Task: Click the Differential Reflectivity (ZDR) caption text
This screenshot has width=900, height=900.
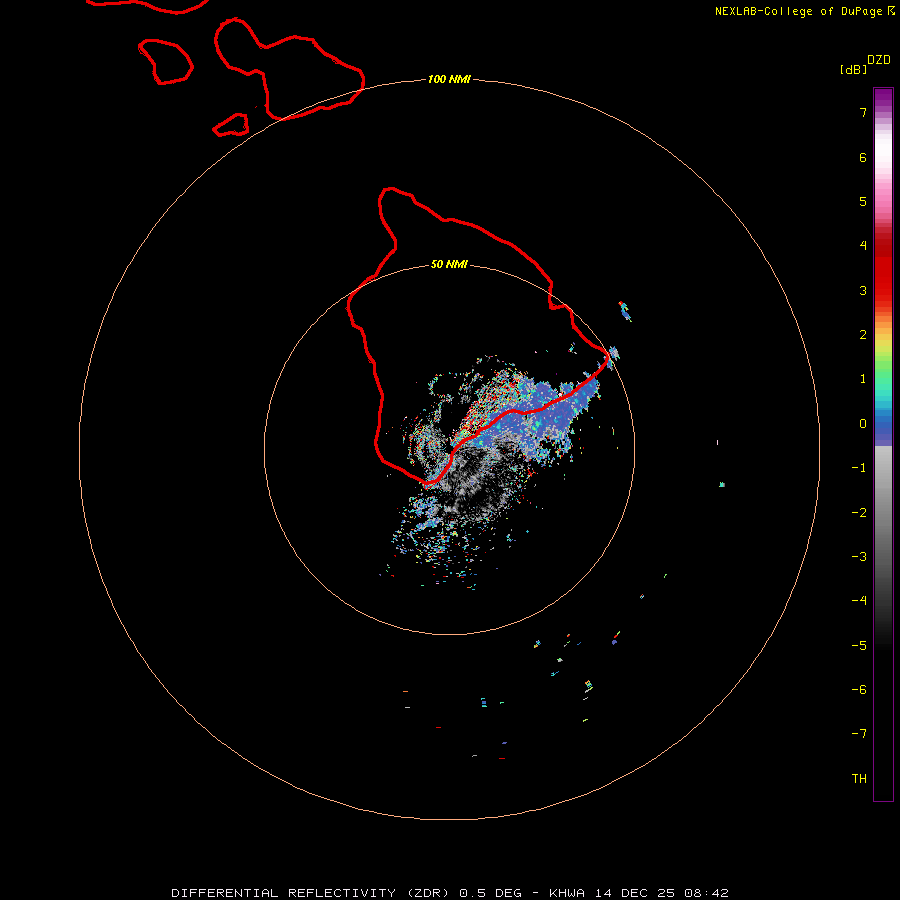Action: click(x=313, y=893)
